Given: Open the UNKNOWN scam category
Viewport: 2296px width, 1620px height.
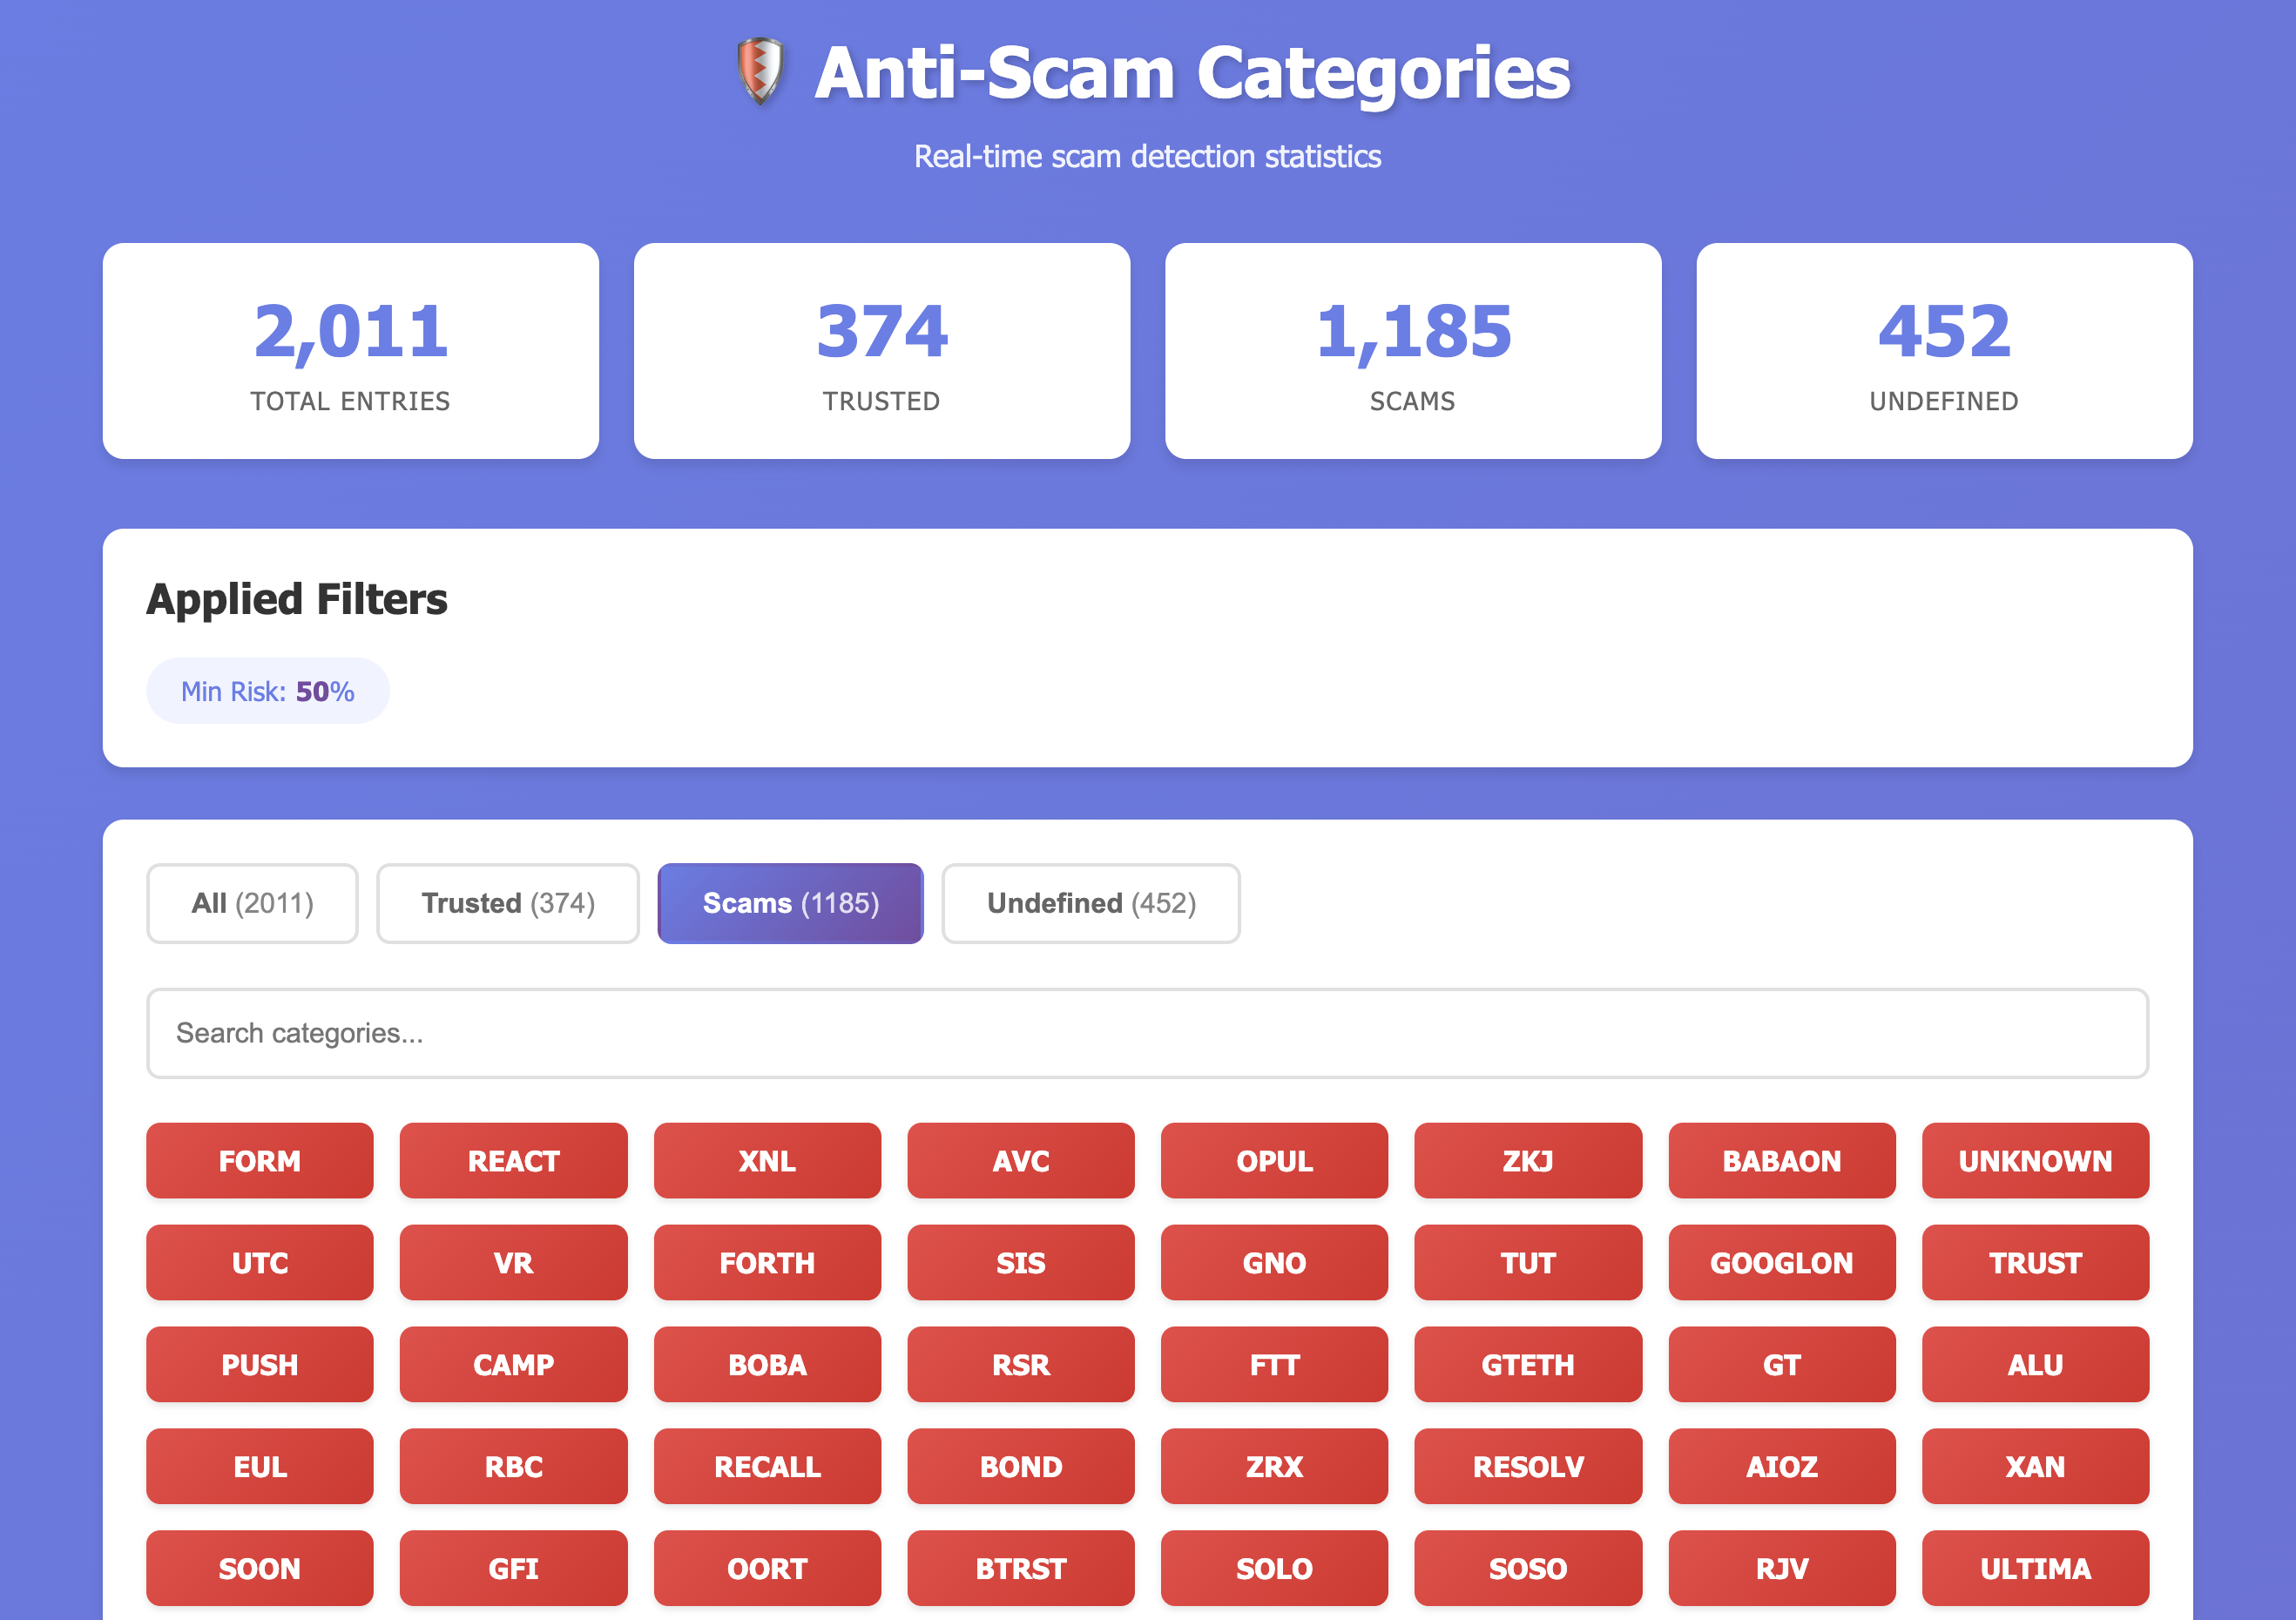Looking at the screenshot, I should pyautogui.click(x=2036, y=1161).
